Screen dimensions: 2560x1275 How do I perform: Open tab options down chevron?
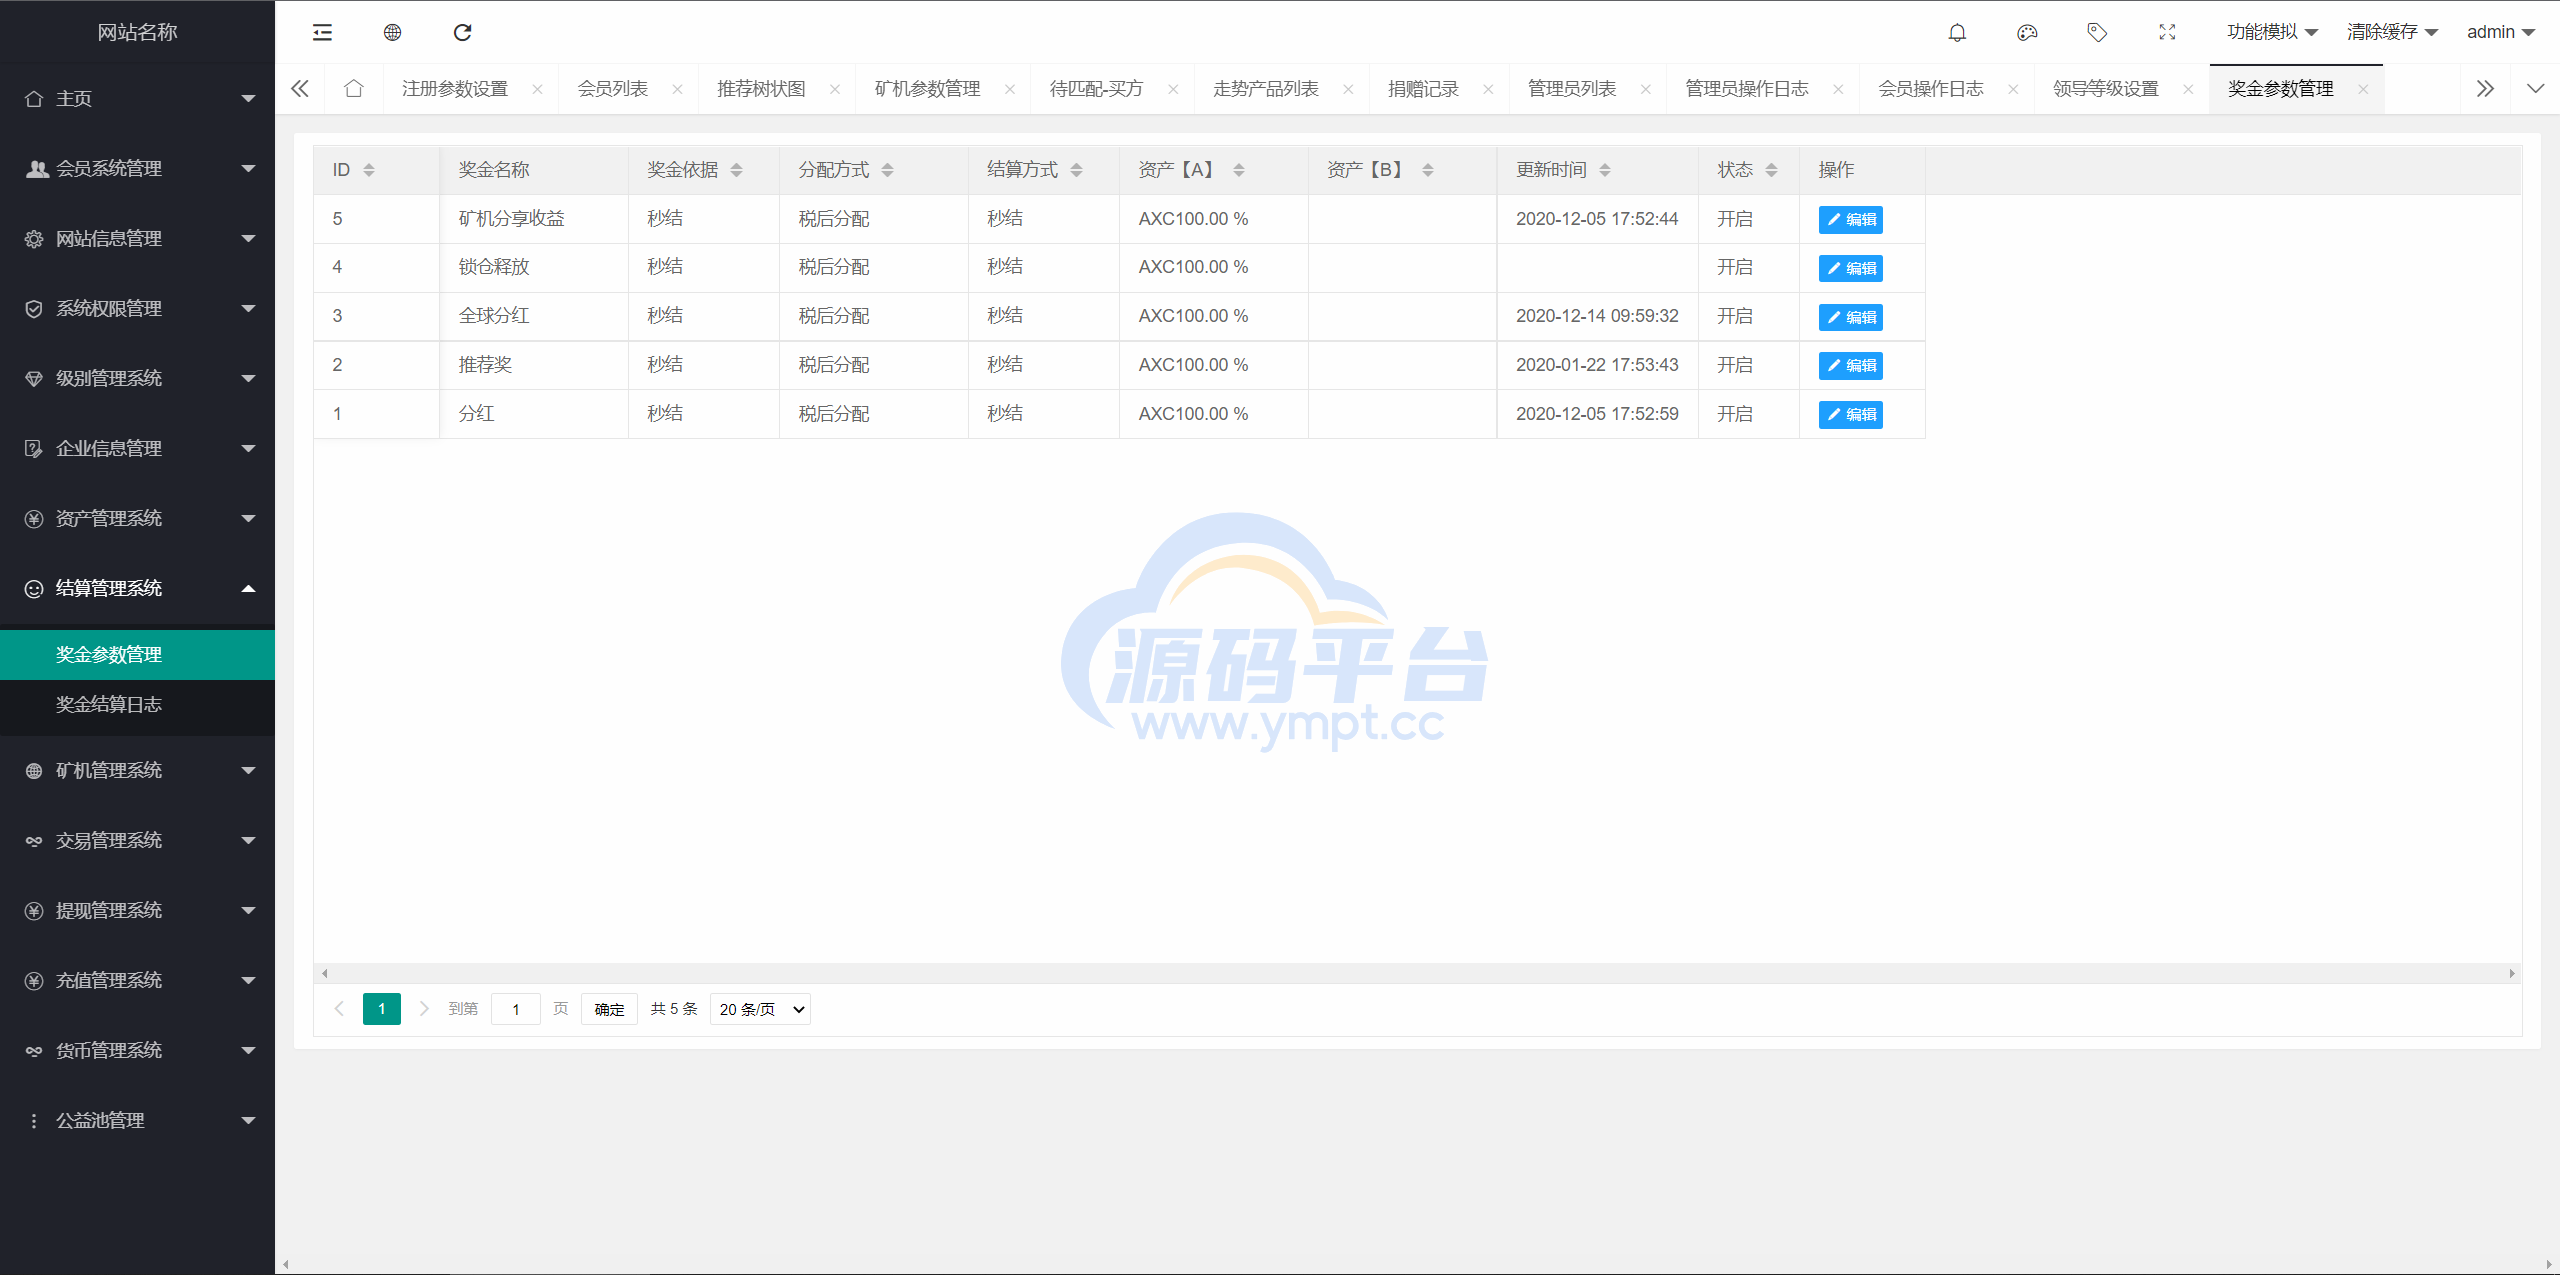point(2535,89)
